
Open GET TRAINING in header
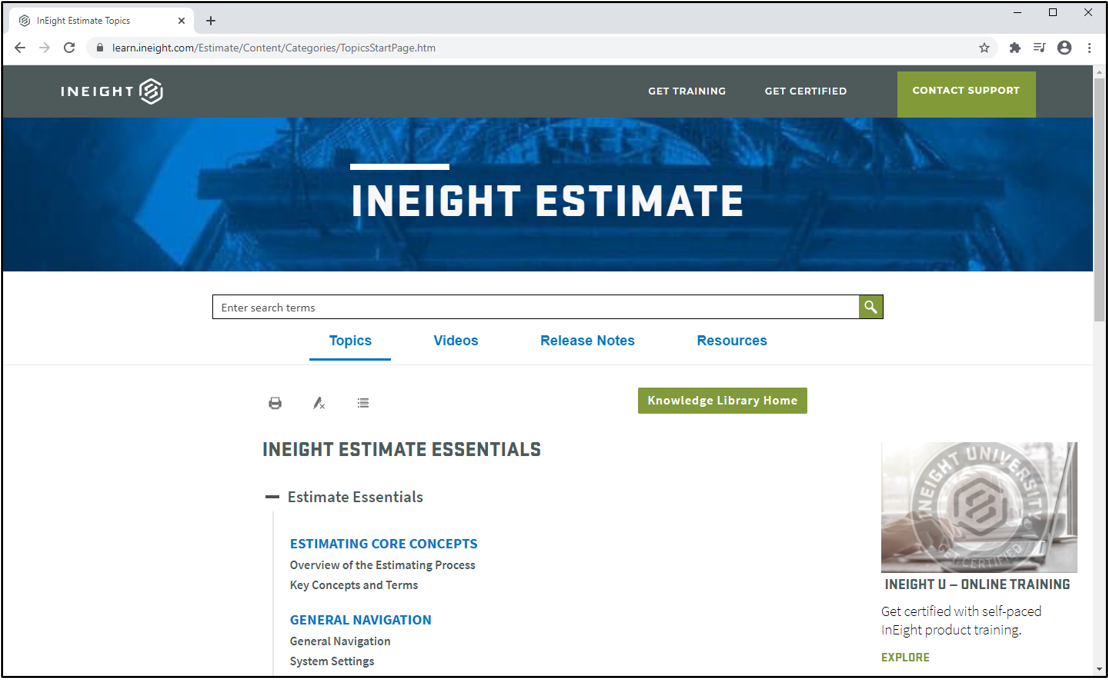pyautogui.click(x=687, y=91)
